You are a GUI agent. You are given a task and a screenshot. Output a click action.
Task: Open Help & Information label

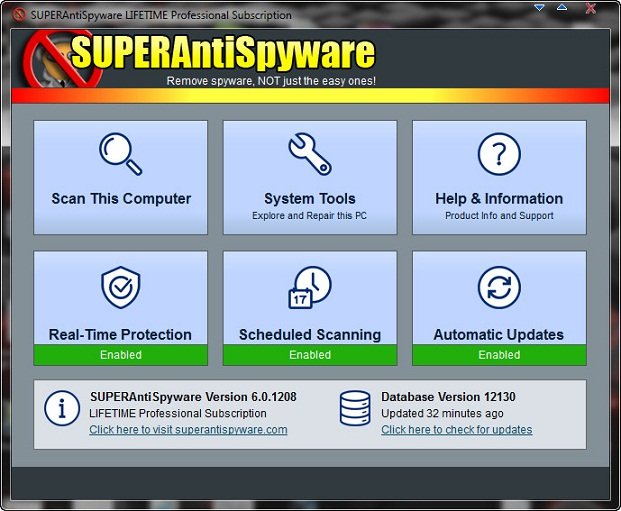(x=499, y=198)
